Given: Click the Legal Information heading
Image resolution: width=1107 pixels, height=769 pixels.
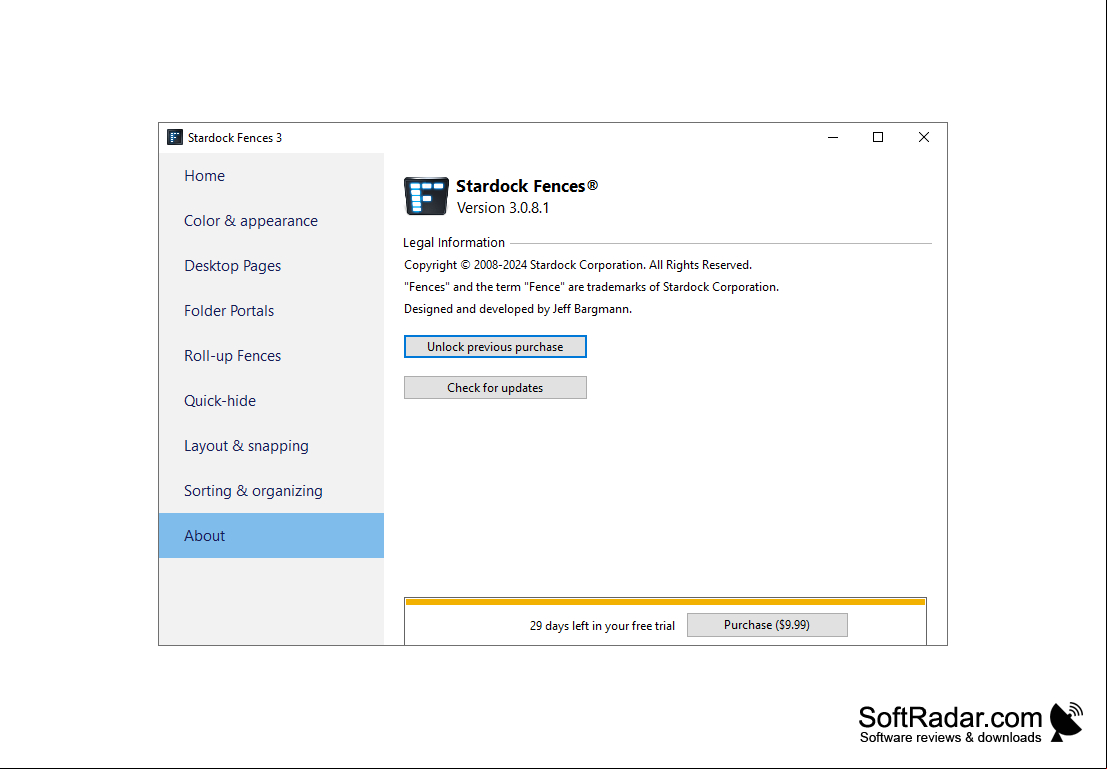Looking at the screenshot, I should point(454,242).
